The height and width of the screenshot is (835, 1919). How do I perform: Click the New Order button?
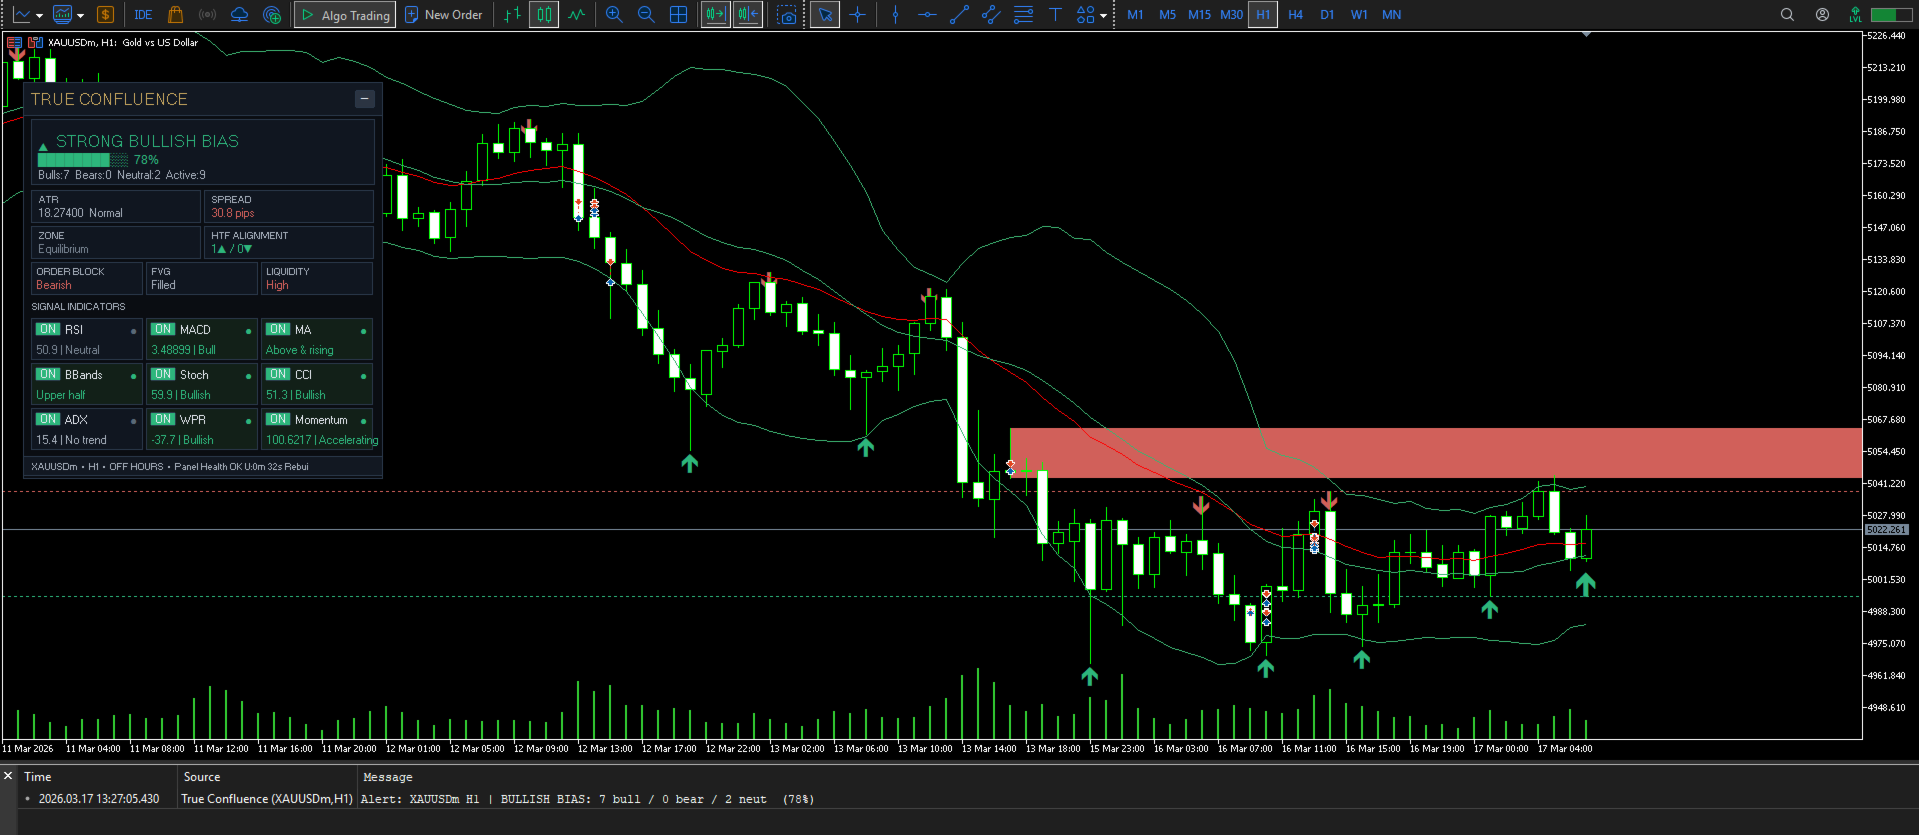(443, 15)
